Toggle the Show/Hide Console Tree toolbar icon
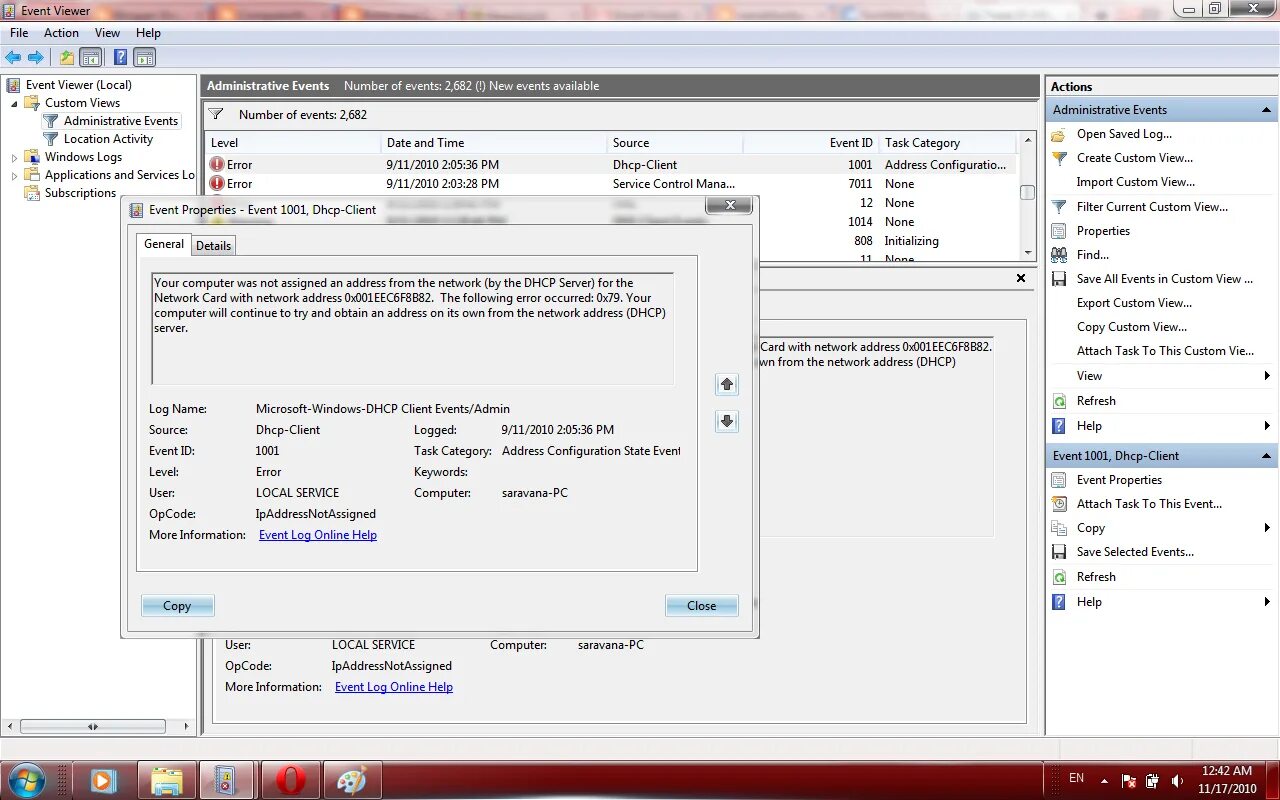This screenshot has height=800, width=1280. pos(91,58)
